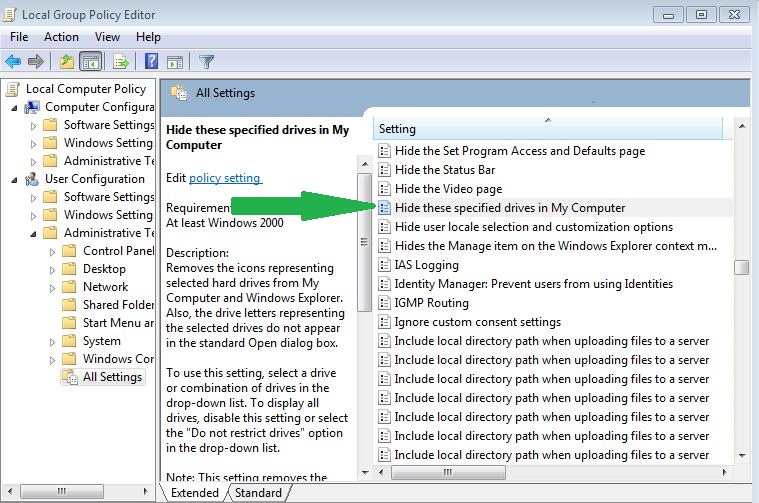Click the description pane scroll-up arrow

click(x=364, y=165)
